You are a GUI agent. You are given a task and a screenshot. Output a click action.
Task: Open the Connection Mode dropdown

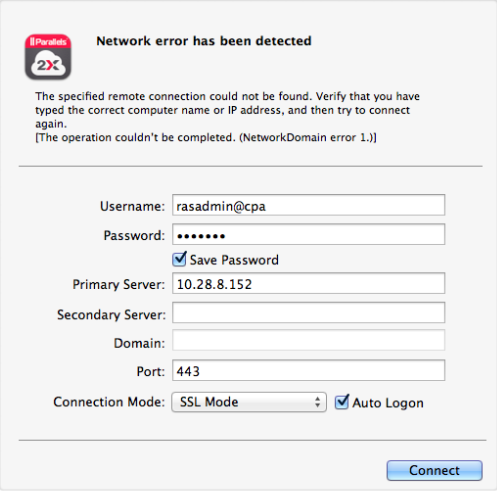point(249,402)
